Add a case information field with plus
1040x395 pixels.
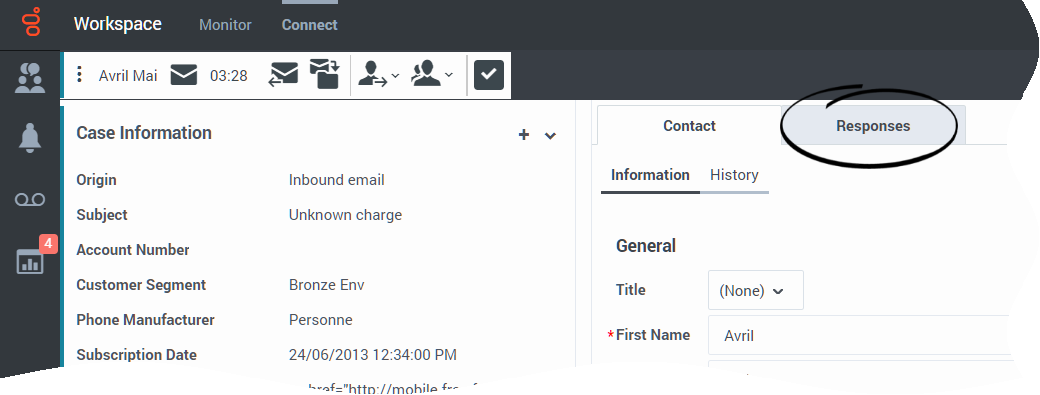coord(523,135)
